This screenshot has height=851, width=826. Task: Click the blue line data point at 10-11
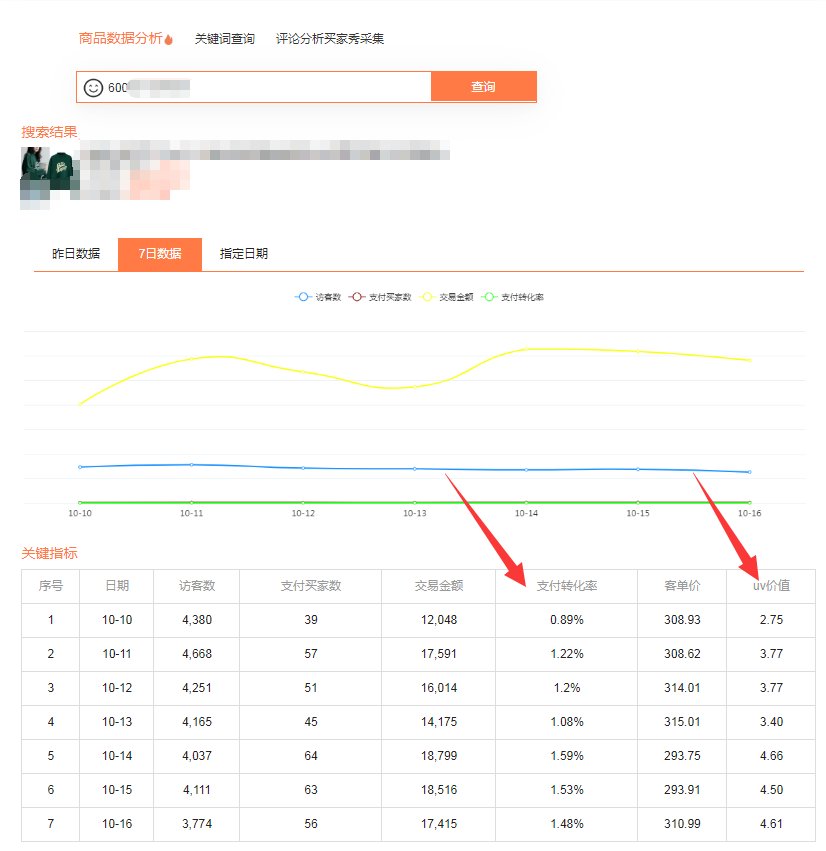pyautogui.click(x=192, y=464)
